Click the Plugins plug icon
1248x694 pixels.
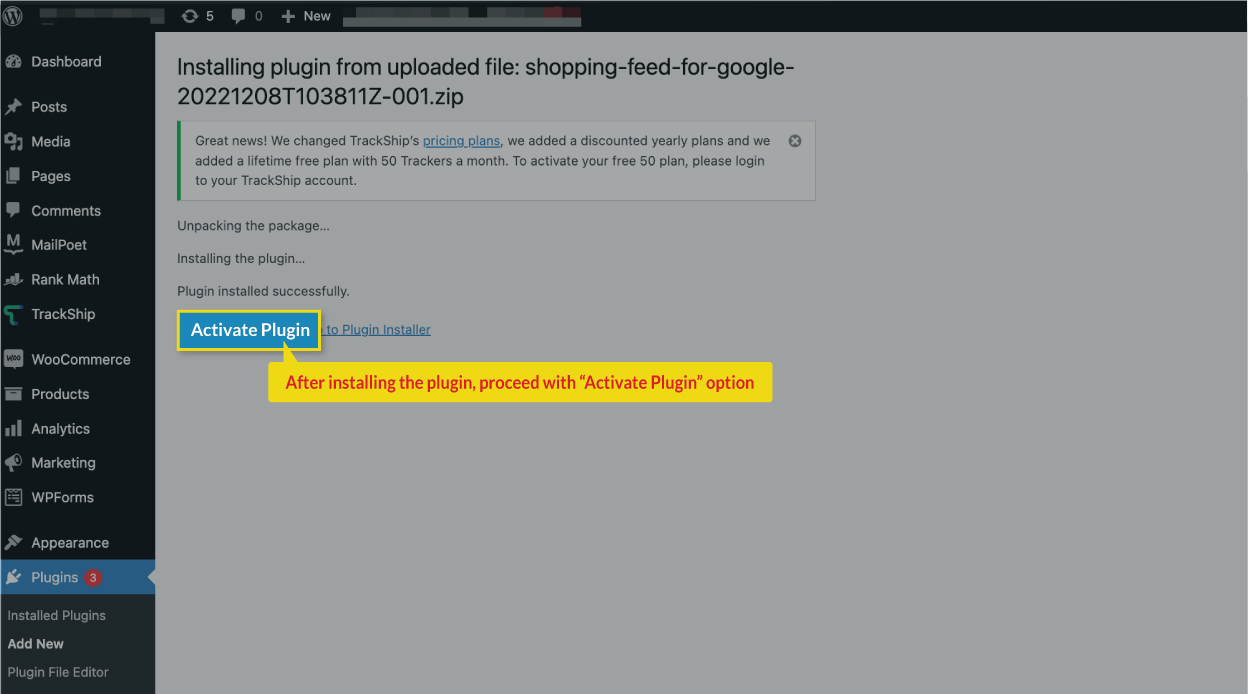point(13,578)
